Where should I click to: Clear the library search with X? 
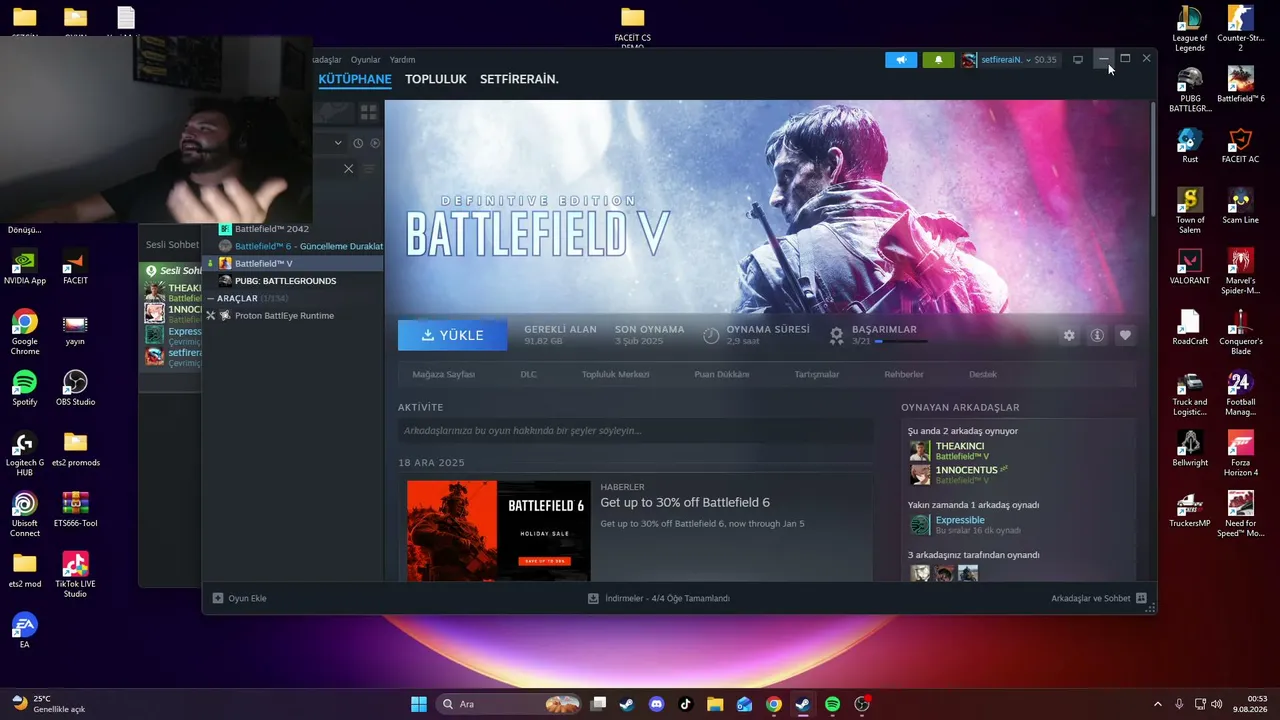[x=348, y=169]
